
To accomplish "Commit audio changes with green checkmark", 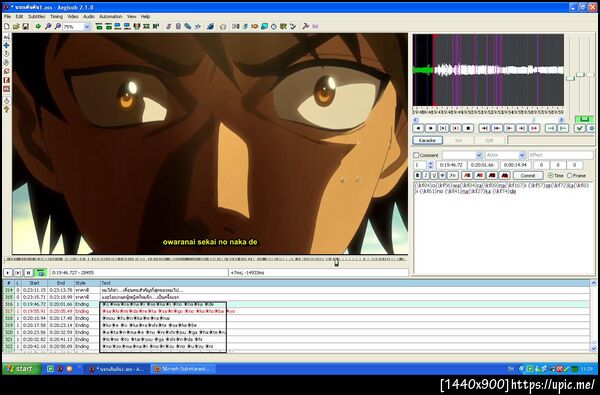I will click(579, 128).
